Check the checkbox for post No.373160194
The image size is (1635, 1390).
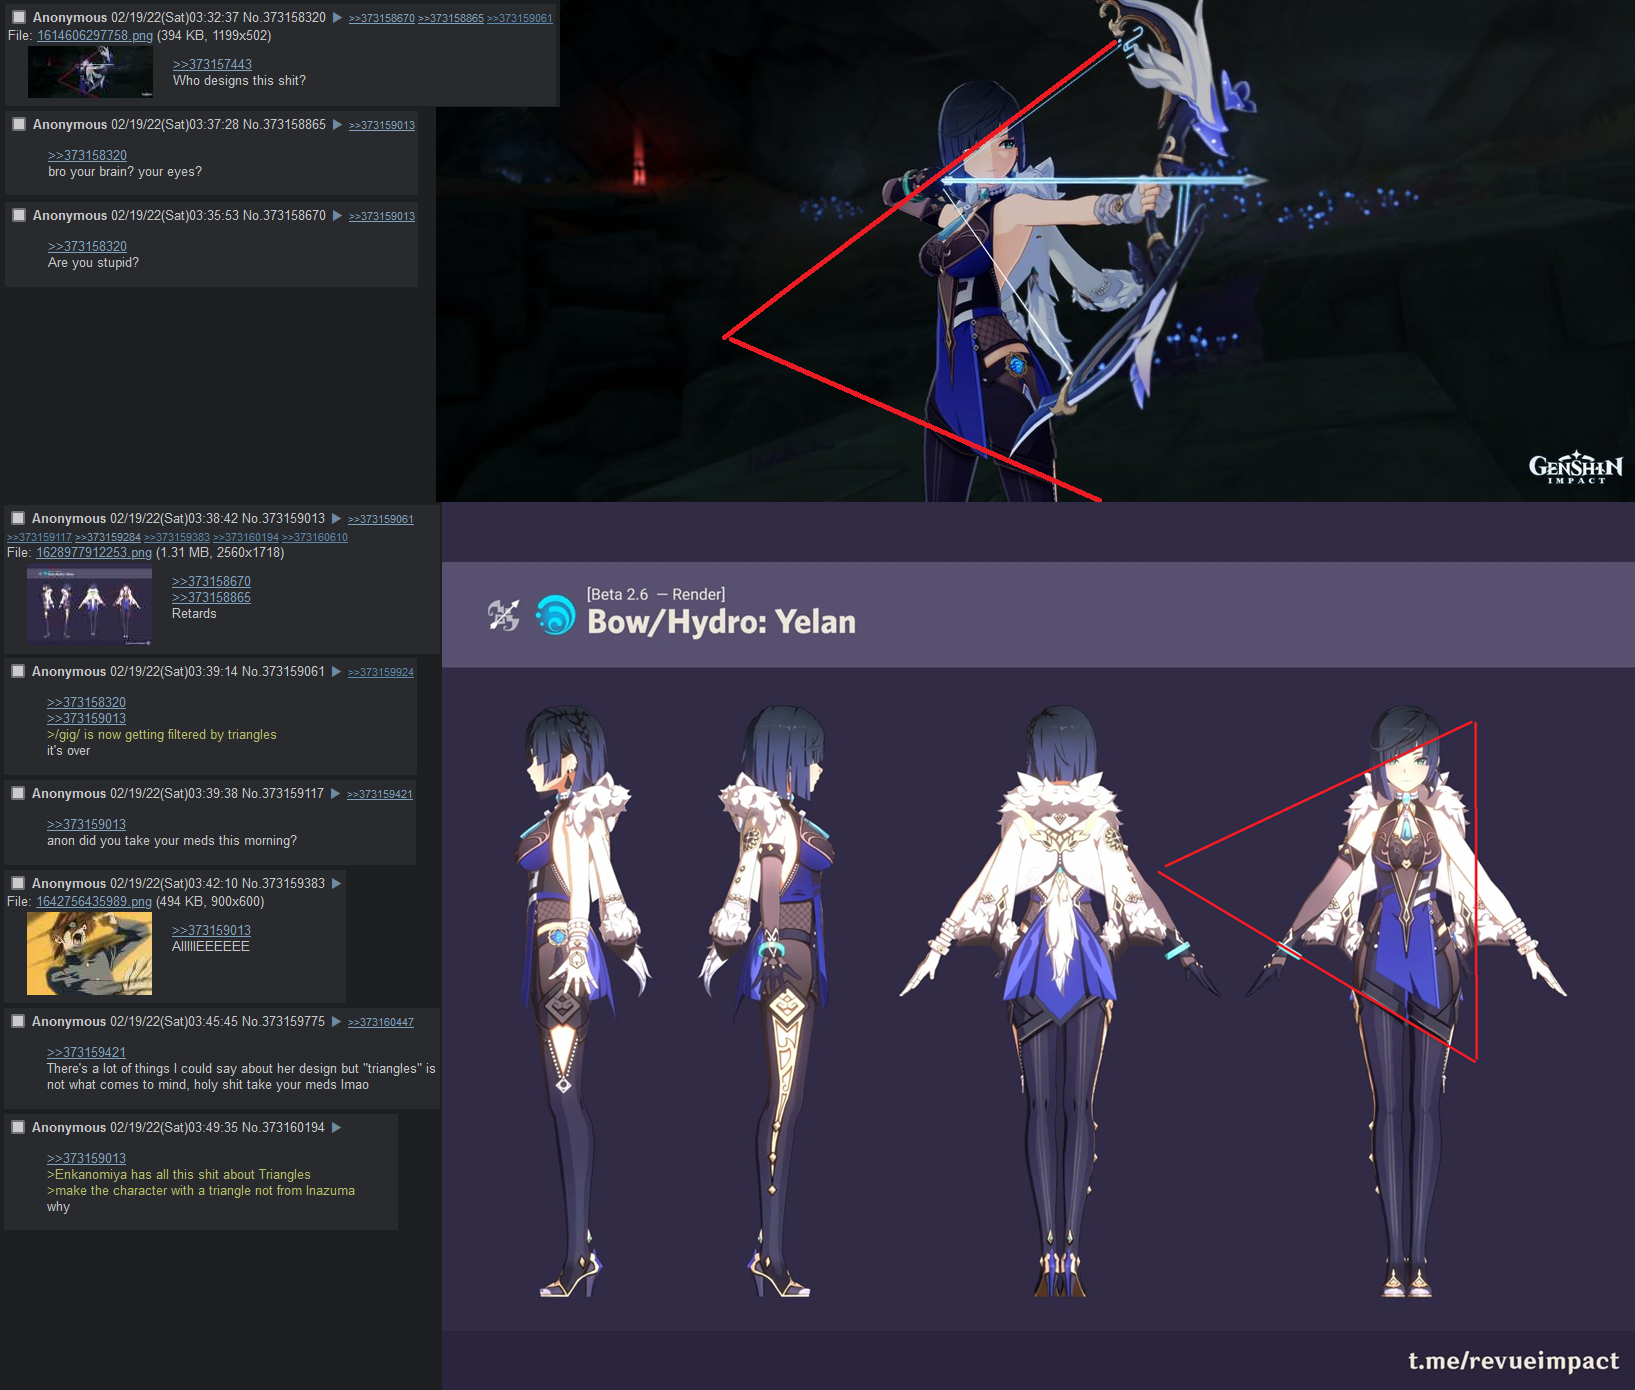(18, 1127)
